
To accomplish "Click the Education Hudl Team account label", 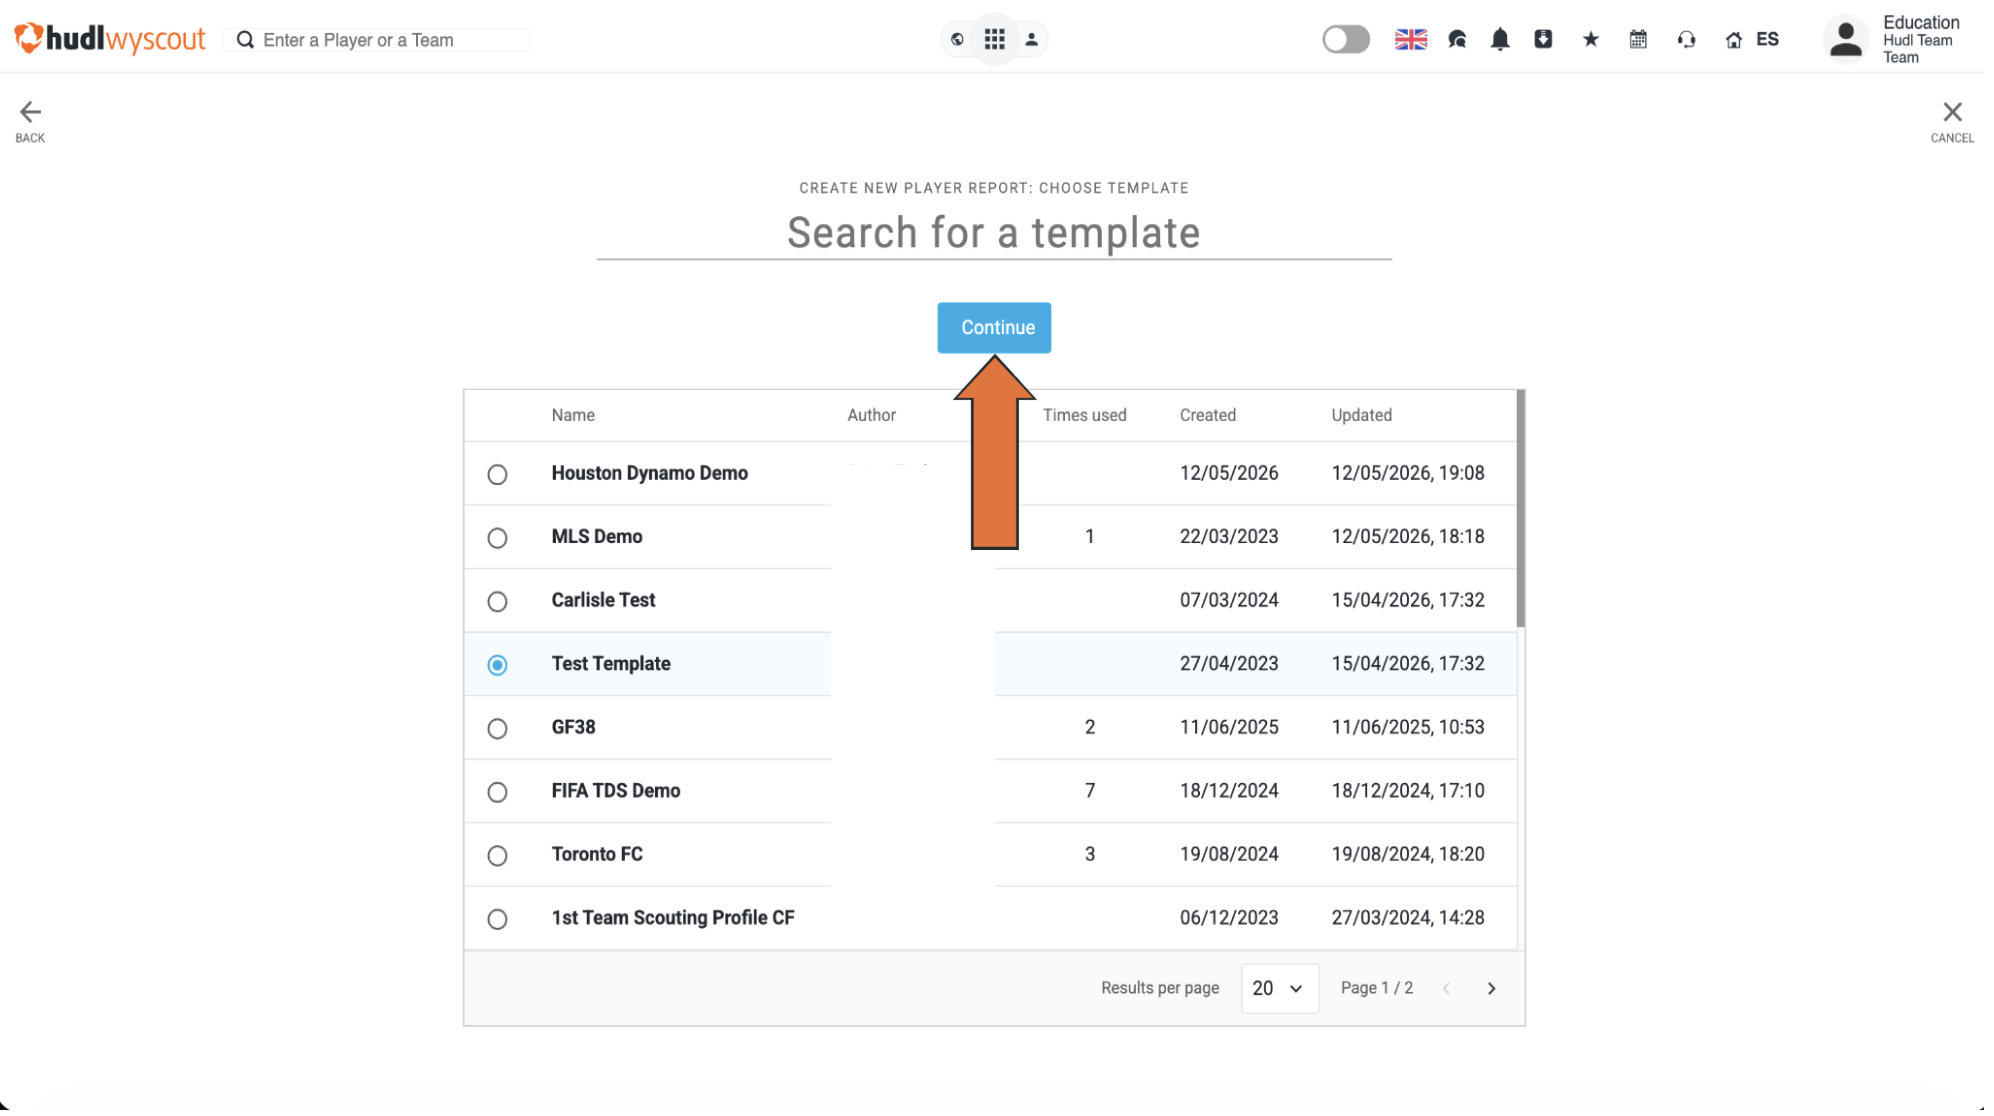I will pos(1920,40).
